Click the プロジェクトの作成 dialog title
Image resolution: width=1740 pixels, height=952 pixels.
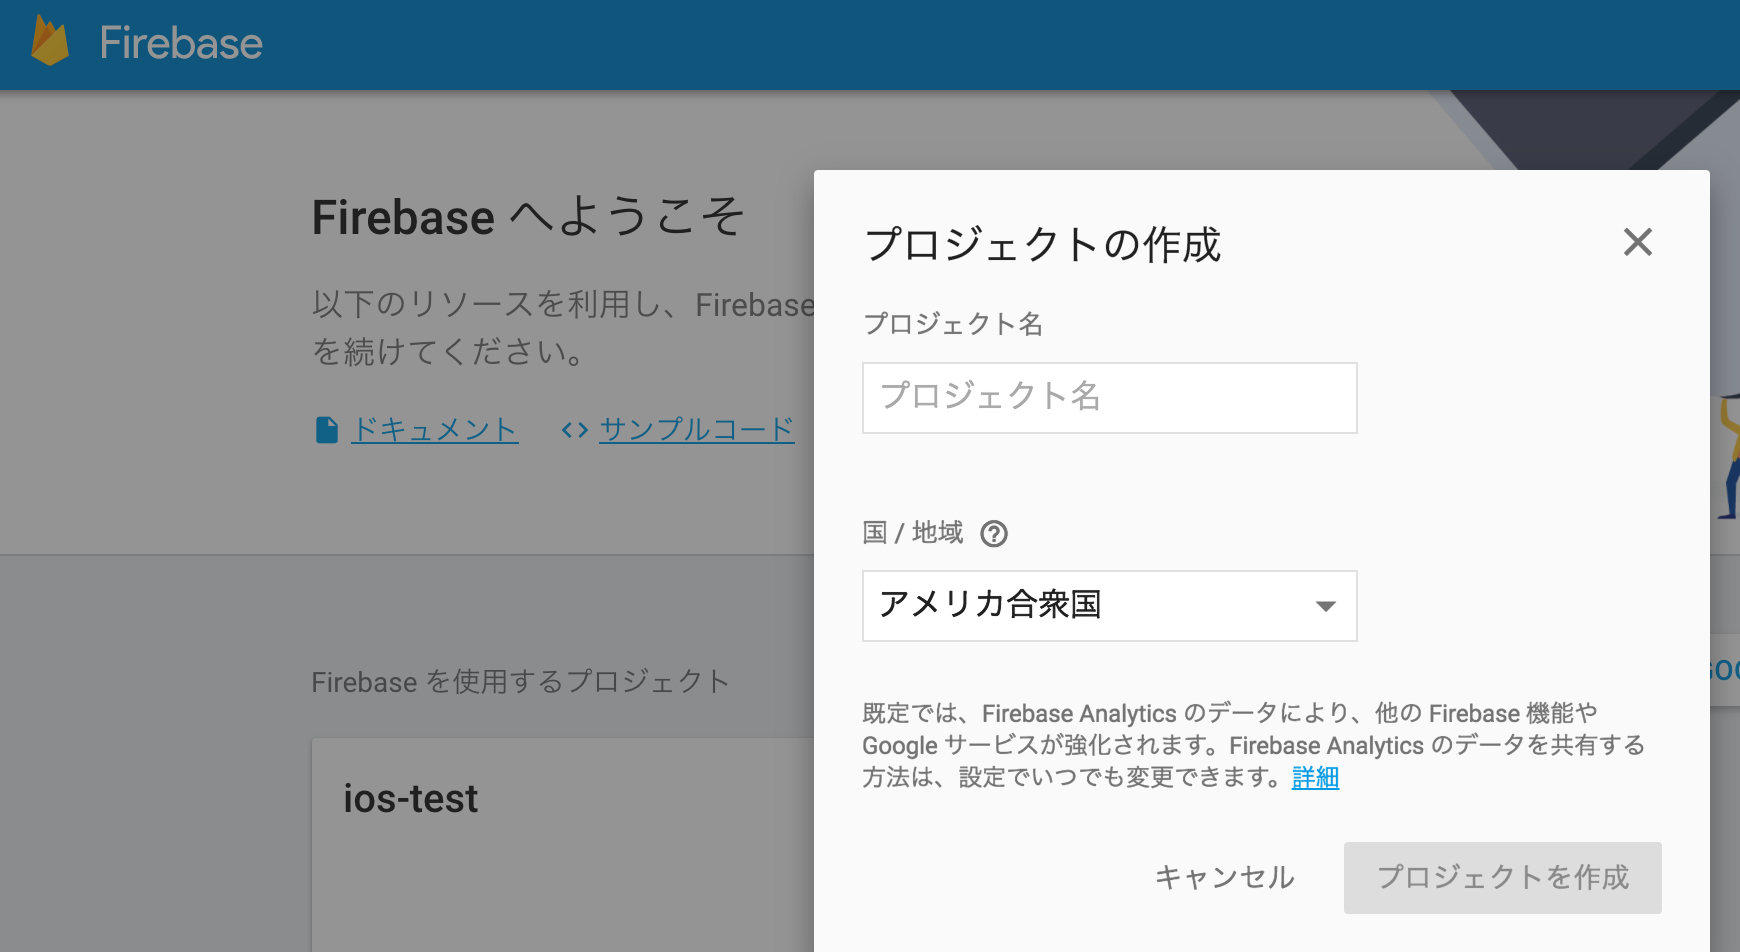[x=1042, y=245]
